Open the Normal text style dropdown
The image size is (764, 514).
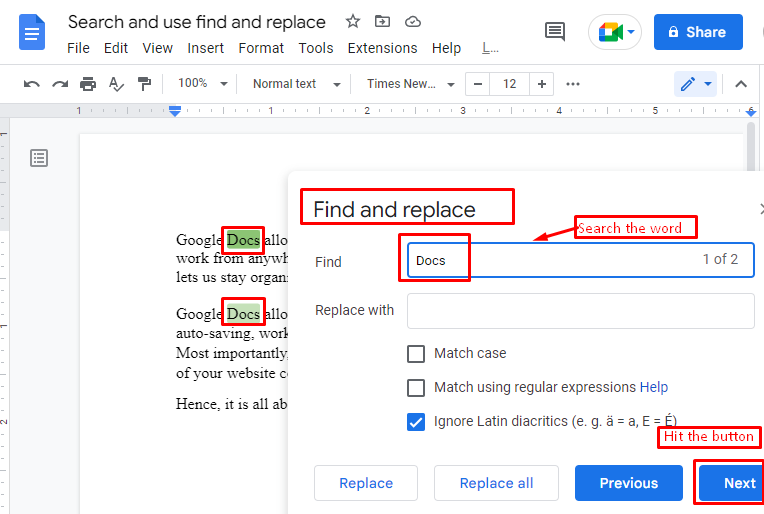pos(296,84)
